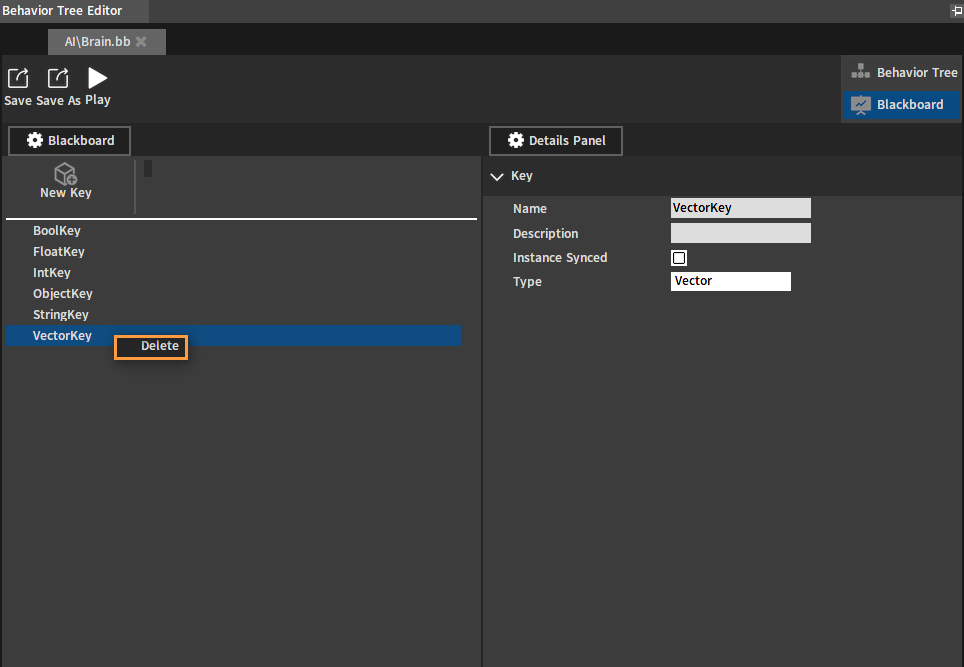Collapse the Key section
This screenshot has height=667, width=964.
(497, 176)
